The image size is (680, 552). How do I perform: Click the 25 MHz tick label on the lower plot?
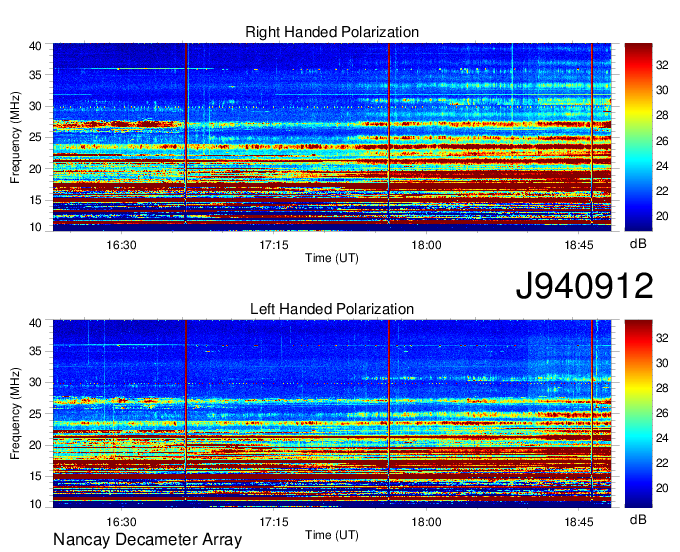(x=36, y=414)
